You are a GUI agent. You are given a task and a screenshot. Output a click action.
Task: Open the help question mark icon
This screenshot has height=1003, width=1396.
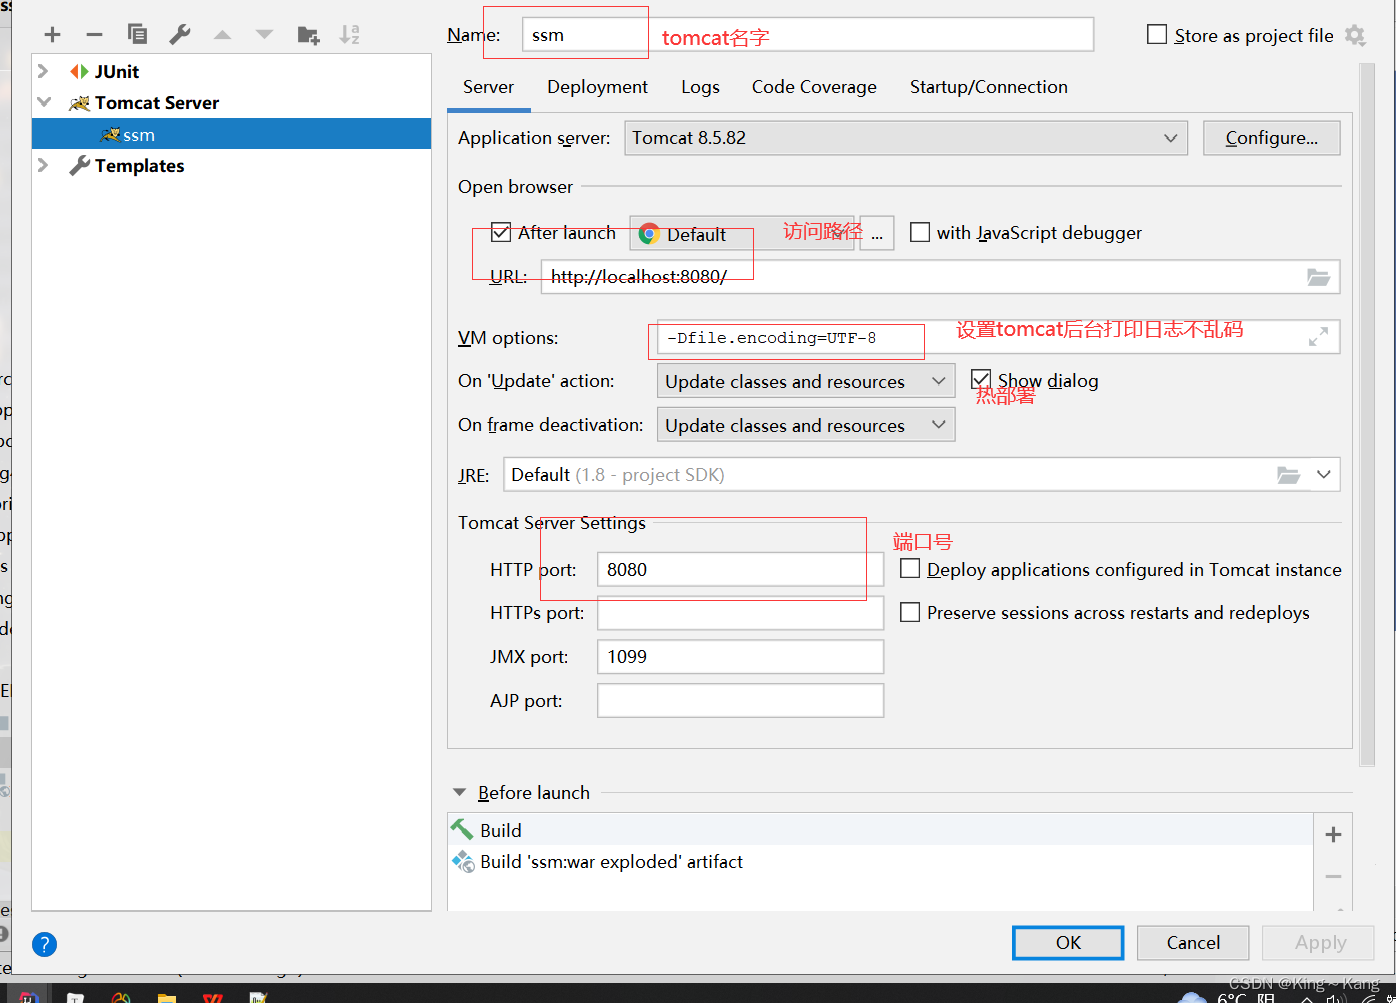click(44, 944)
